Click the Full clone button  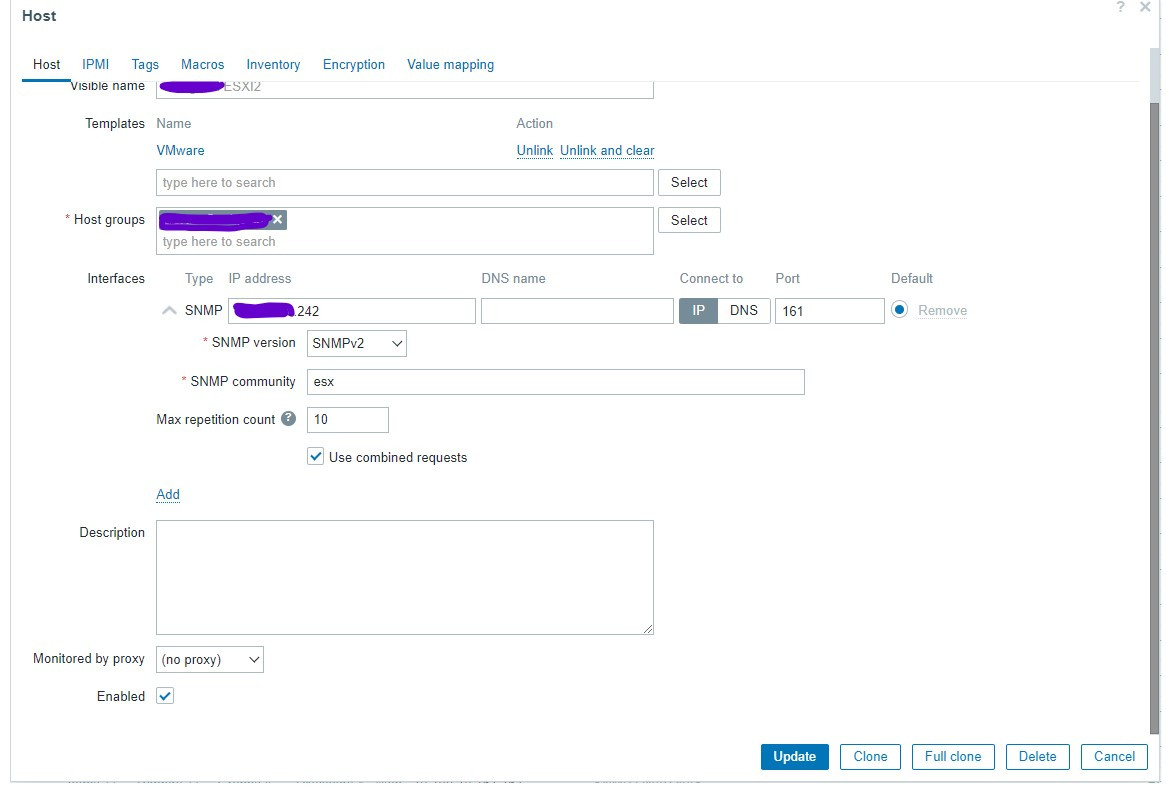pyautogui.click(x=953, y=756)
